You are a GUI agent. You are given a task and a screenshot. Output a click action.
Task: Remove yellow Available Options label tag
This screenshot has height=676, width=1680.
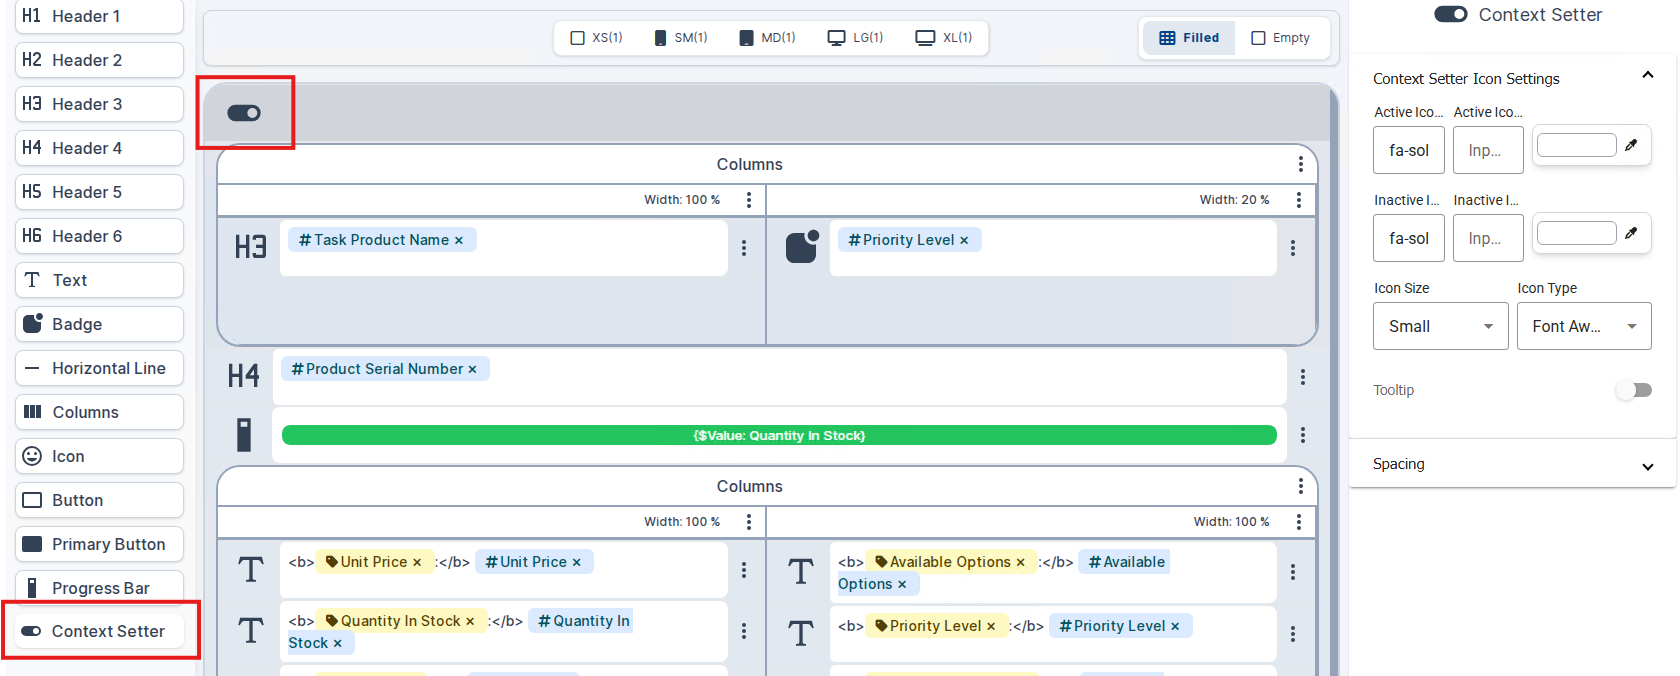click(1020, 563)
